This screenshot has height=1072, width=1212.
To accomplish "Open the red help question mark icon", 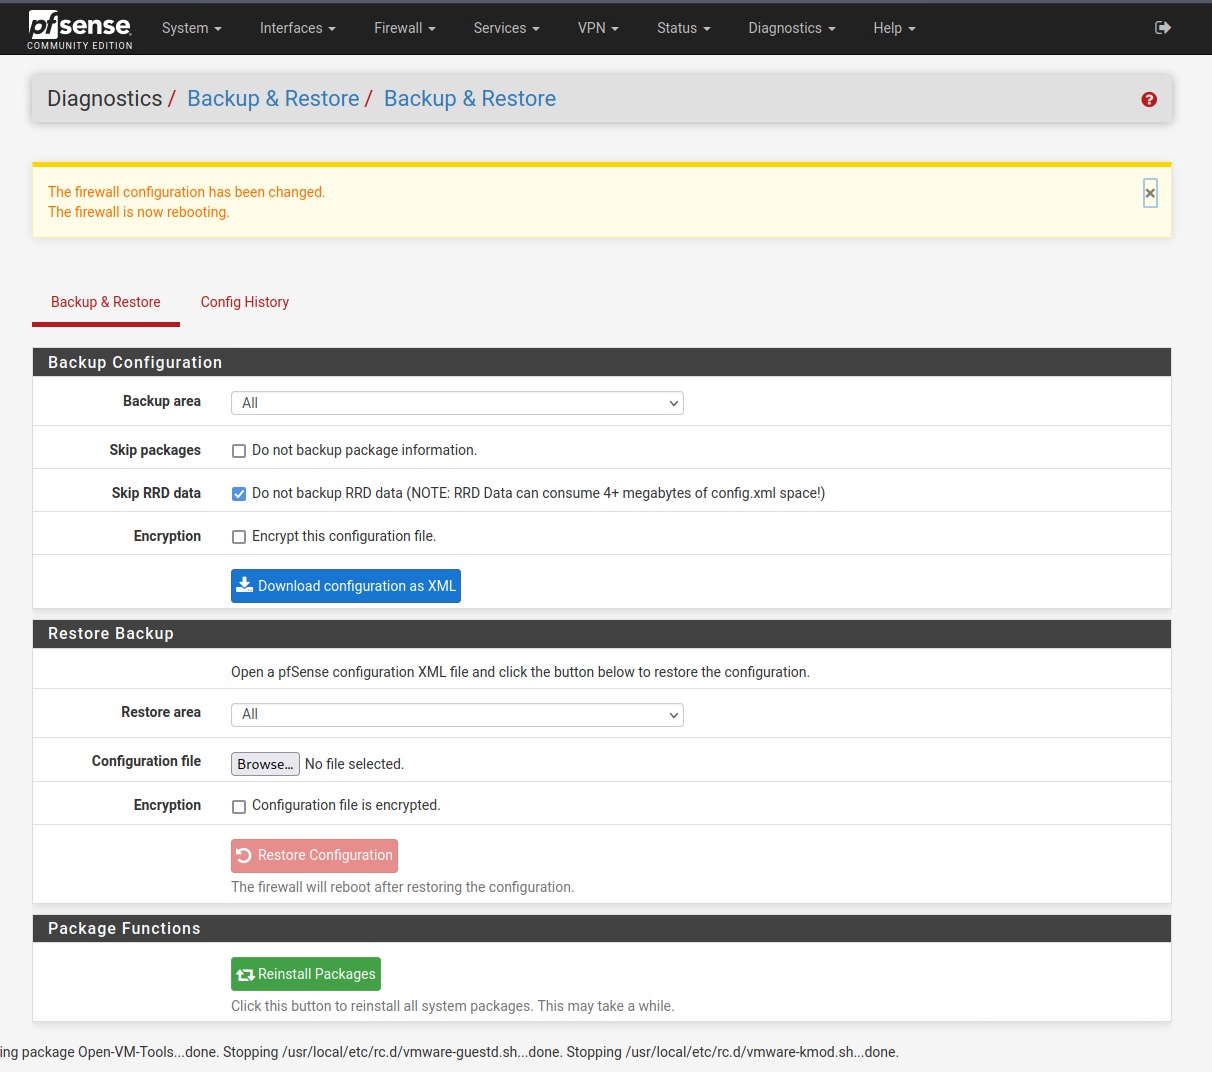I will (1149, 99).
